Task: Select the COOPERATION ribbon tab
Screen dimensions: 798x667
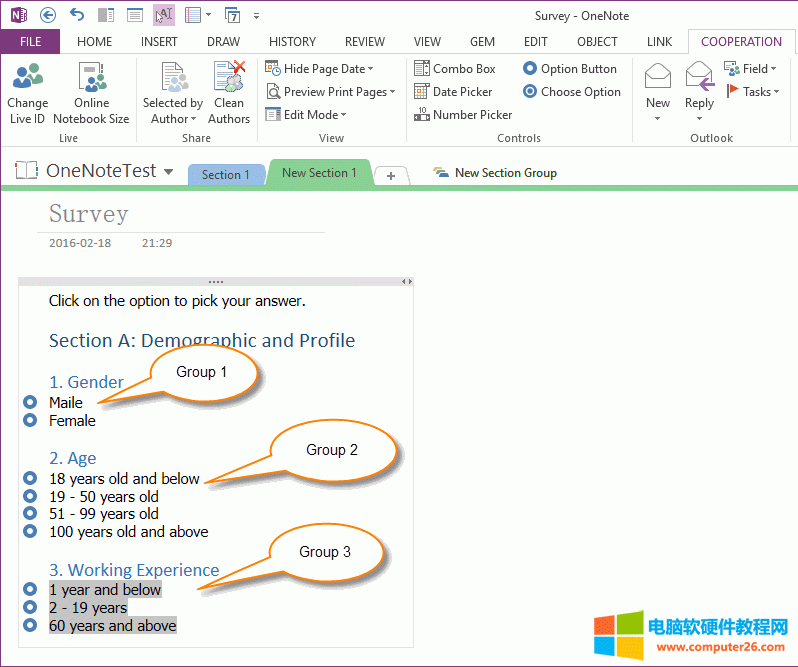Action: 742,42
